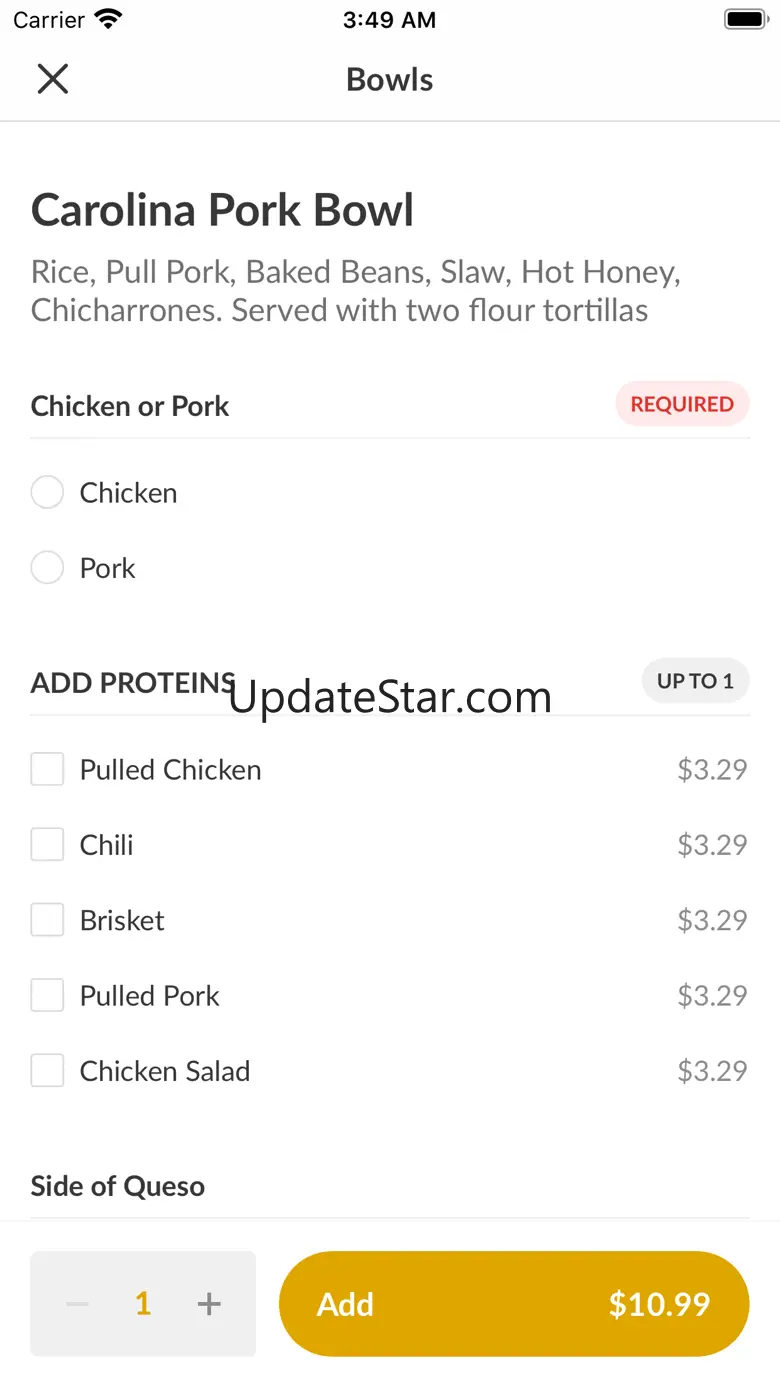Screen dimensions: 780x1387
Task: Select the Pork radio option
Action: [47, 568]
